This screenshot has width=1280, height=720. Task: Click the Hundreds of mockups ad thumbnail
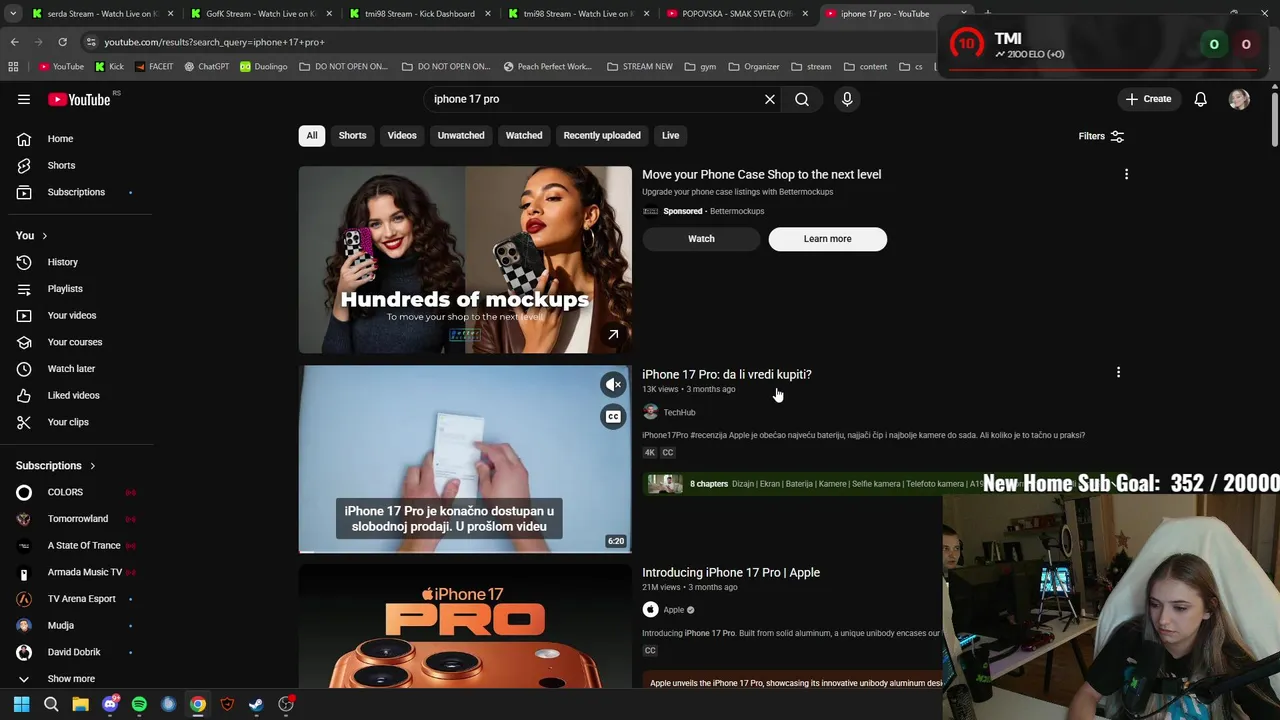pos(465,260)
